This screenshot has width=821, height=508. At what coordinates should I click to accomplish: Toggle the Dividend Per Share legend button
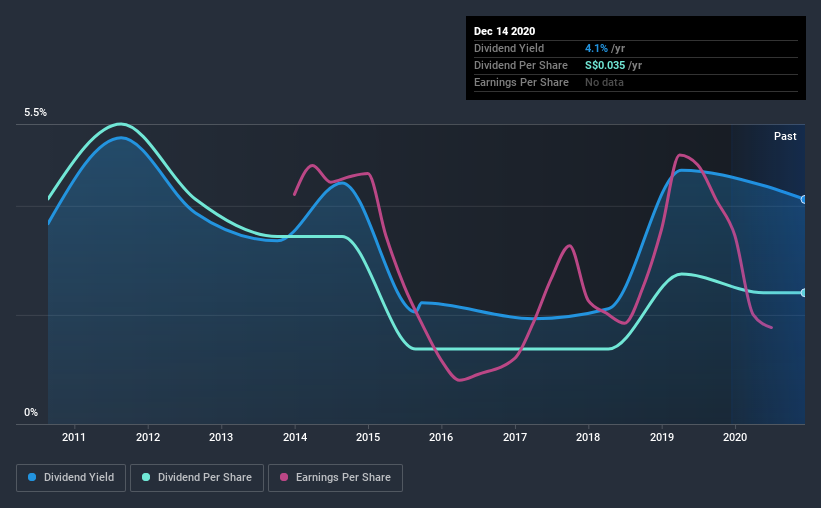(x=197, y=478)
